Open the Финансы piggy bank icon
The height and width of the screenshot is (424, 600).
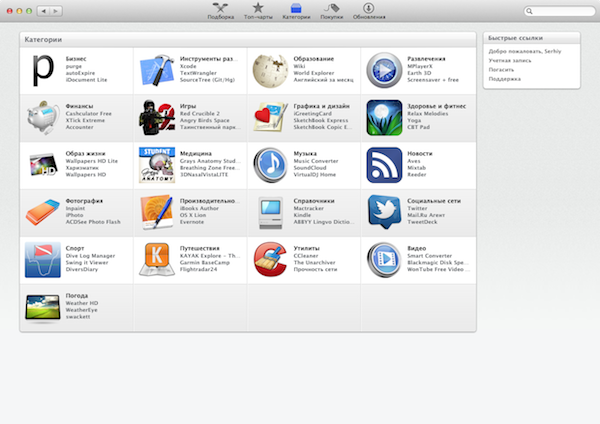pos(43,117)
